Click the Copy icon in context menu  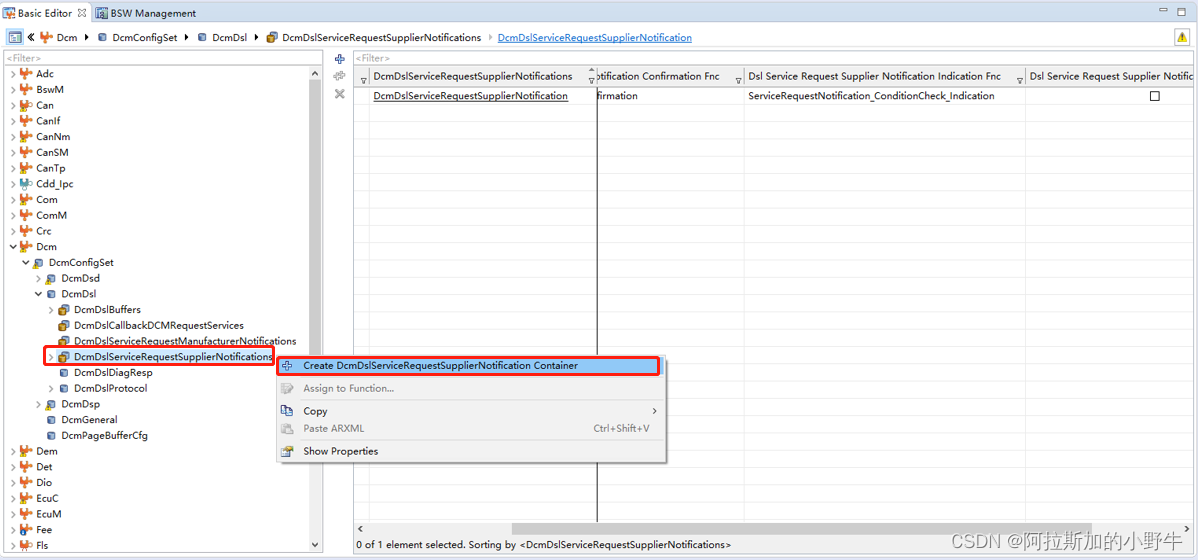coord(287,411)
